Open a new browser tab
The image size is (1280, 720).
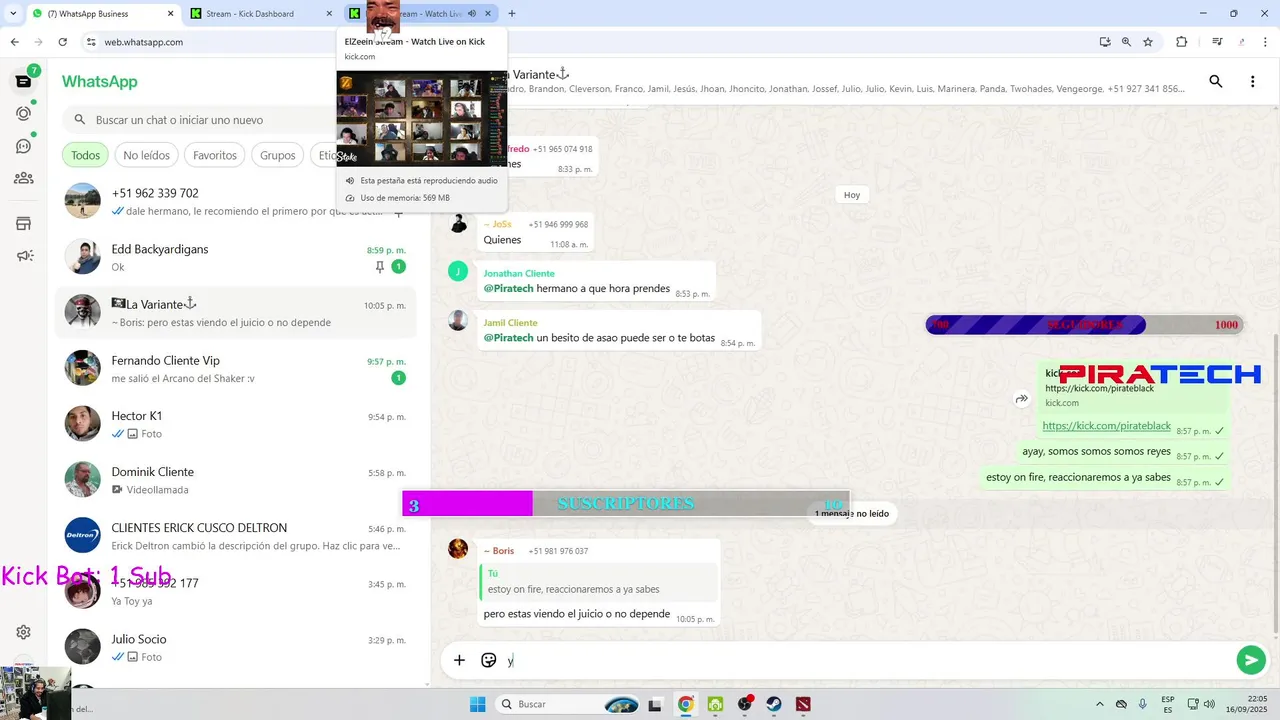click(x=512, y=13)
